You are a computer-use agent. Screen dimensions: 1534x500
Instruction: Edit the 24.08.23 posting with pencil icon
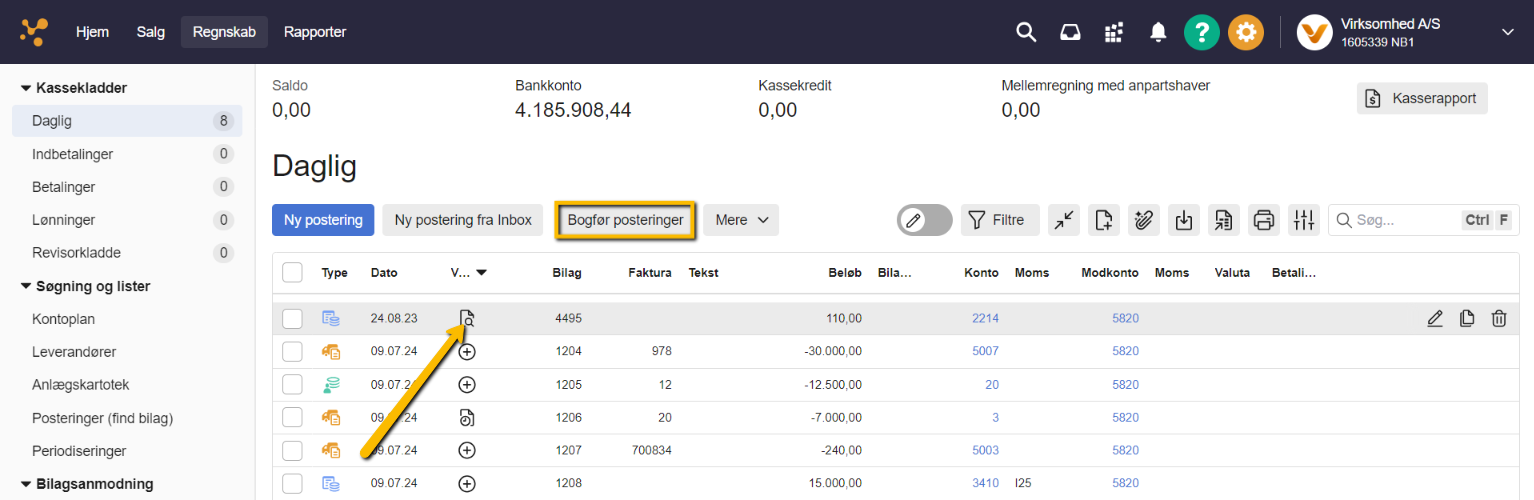click(1435, 319)
